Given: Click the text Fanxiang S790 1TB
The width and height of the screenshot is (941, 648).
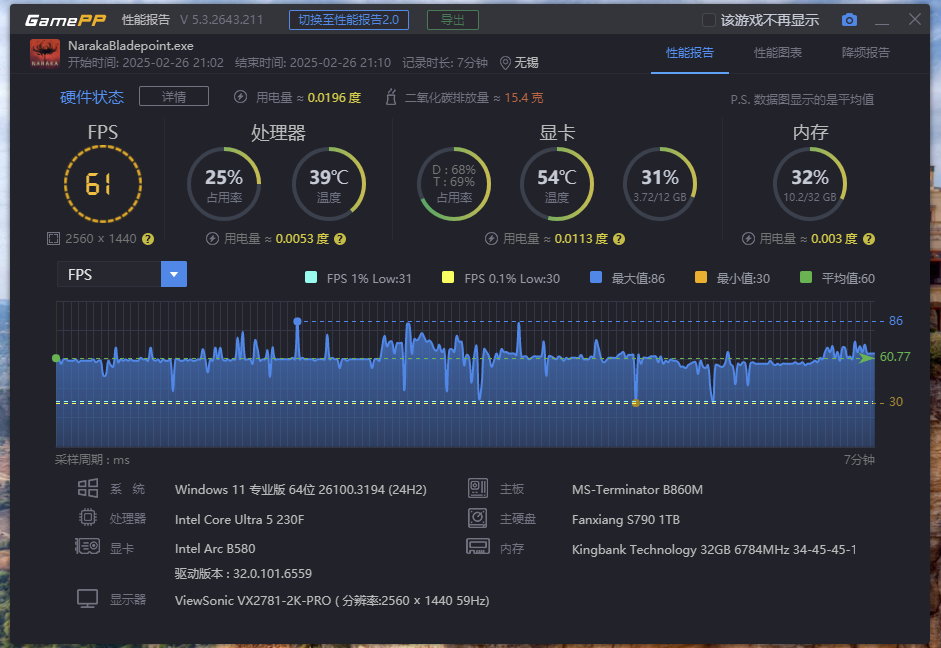Looking at the screenshot, I should [x=626, y=520].
